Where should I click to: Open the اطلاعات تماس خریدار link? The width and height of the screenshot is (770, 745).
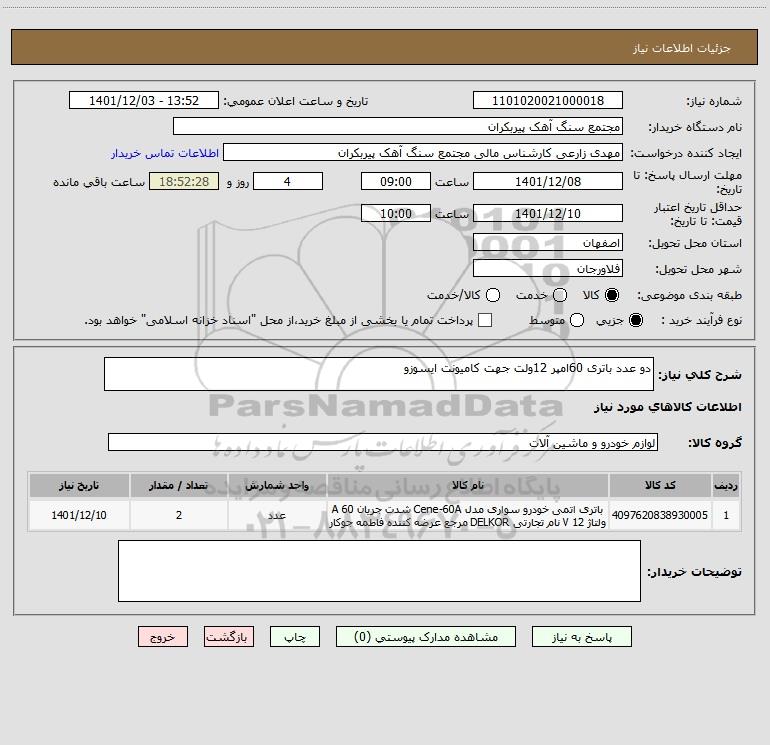click(x=165, y=153)
